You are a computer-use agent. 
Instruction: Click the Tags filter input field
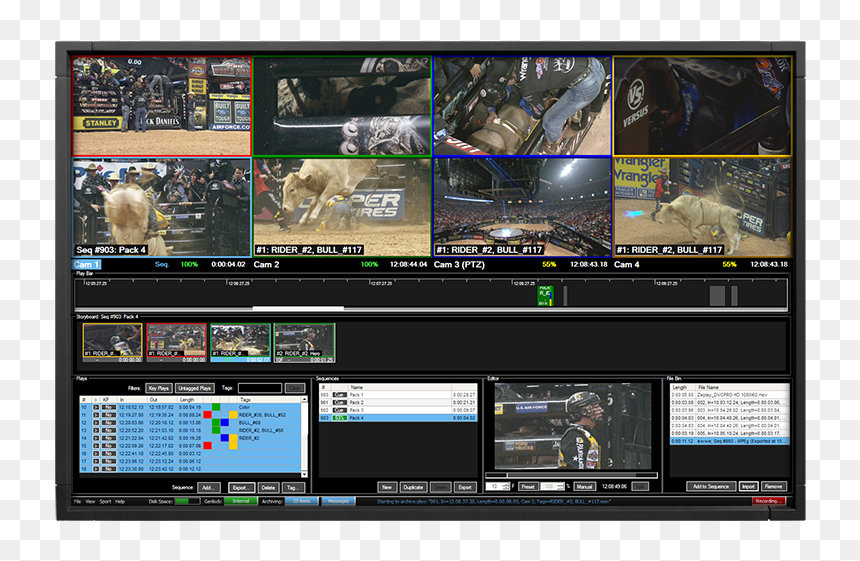tap(260, 388)
